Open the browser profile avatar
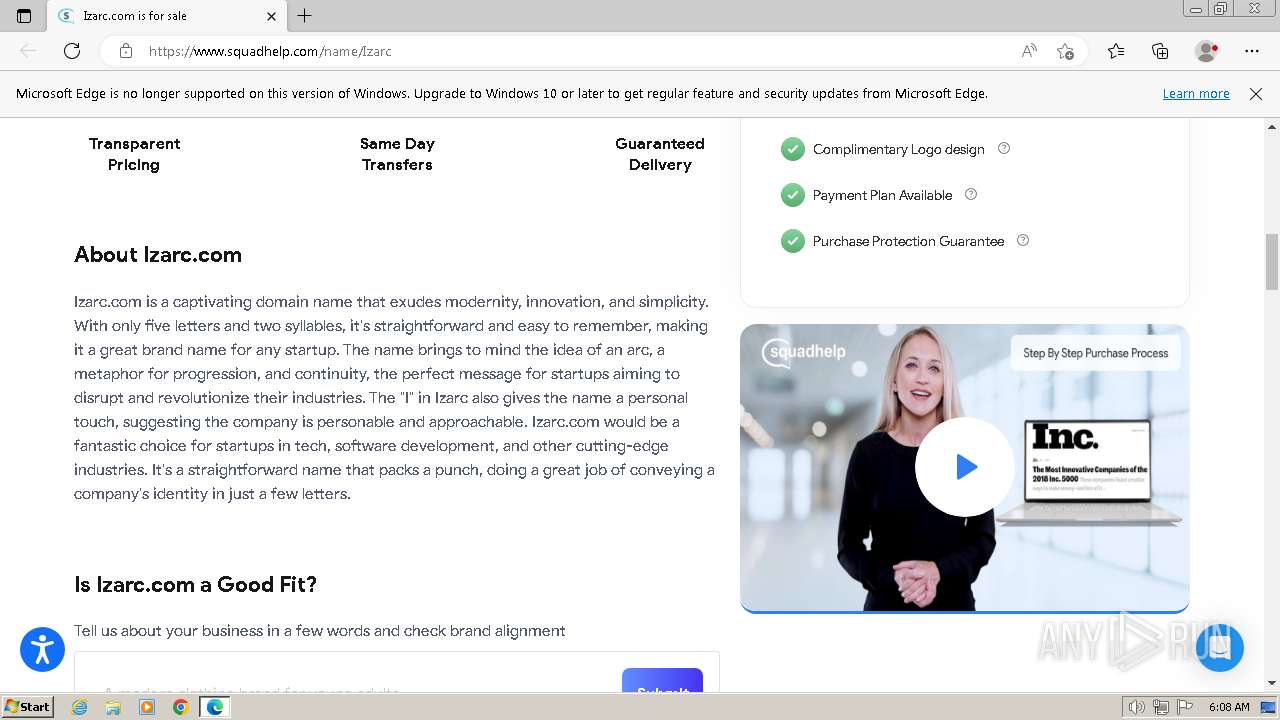The height and width of the screenshot is (720, 1280). pos(1206,51)
